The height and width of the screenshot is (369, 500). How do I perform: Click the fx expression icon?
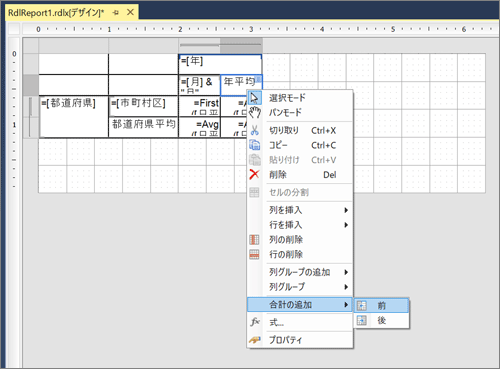pos(255,322)
